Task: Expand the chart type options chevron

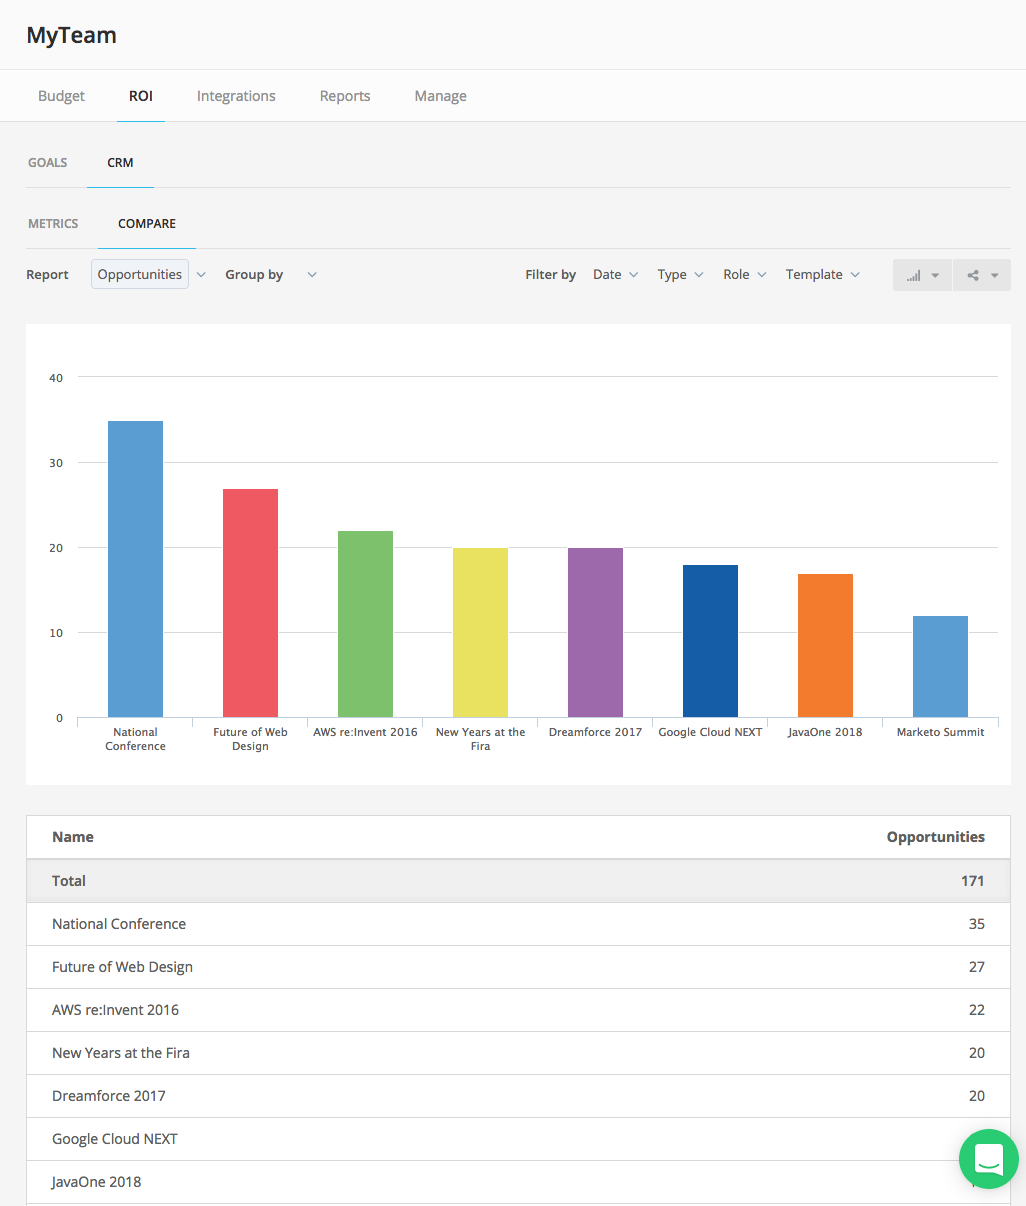Action: (935, 275)
